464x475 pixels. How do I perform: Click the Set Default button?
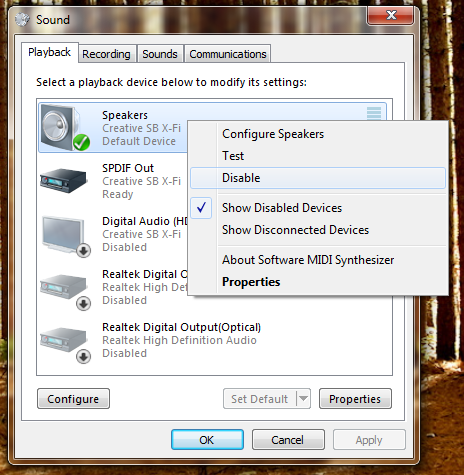coord(260,399)
